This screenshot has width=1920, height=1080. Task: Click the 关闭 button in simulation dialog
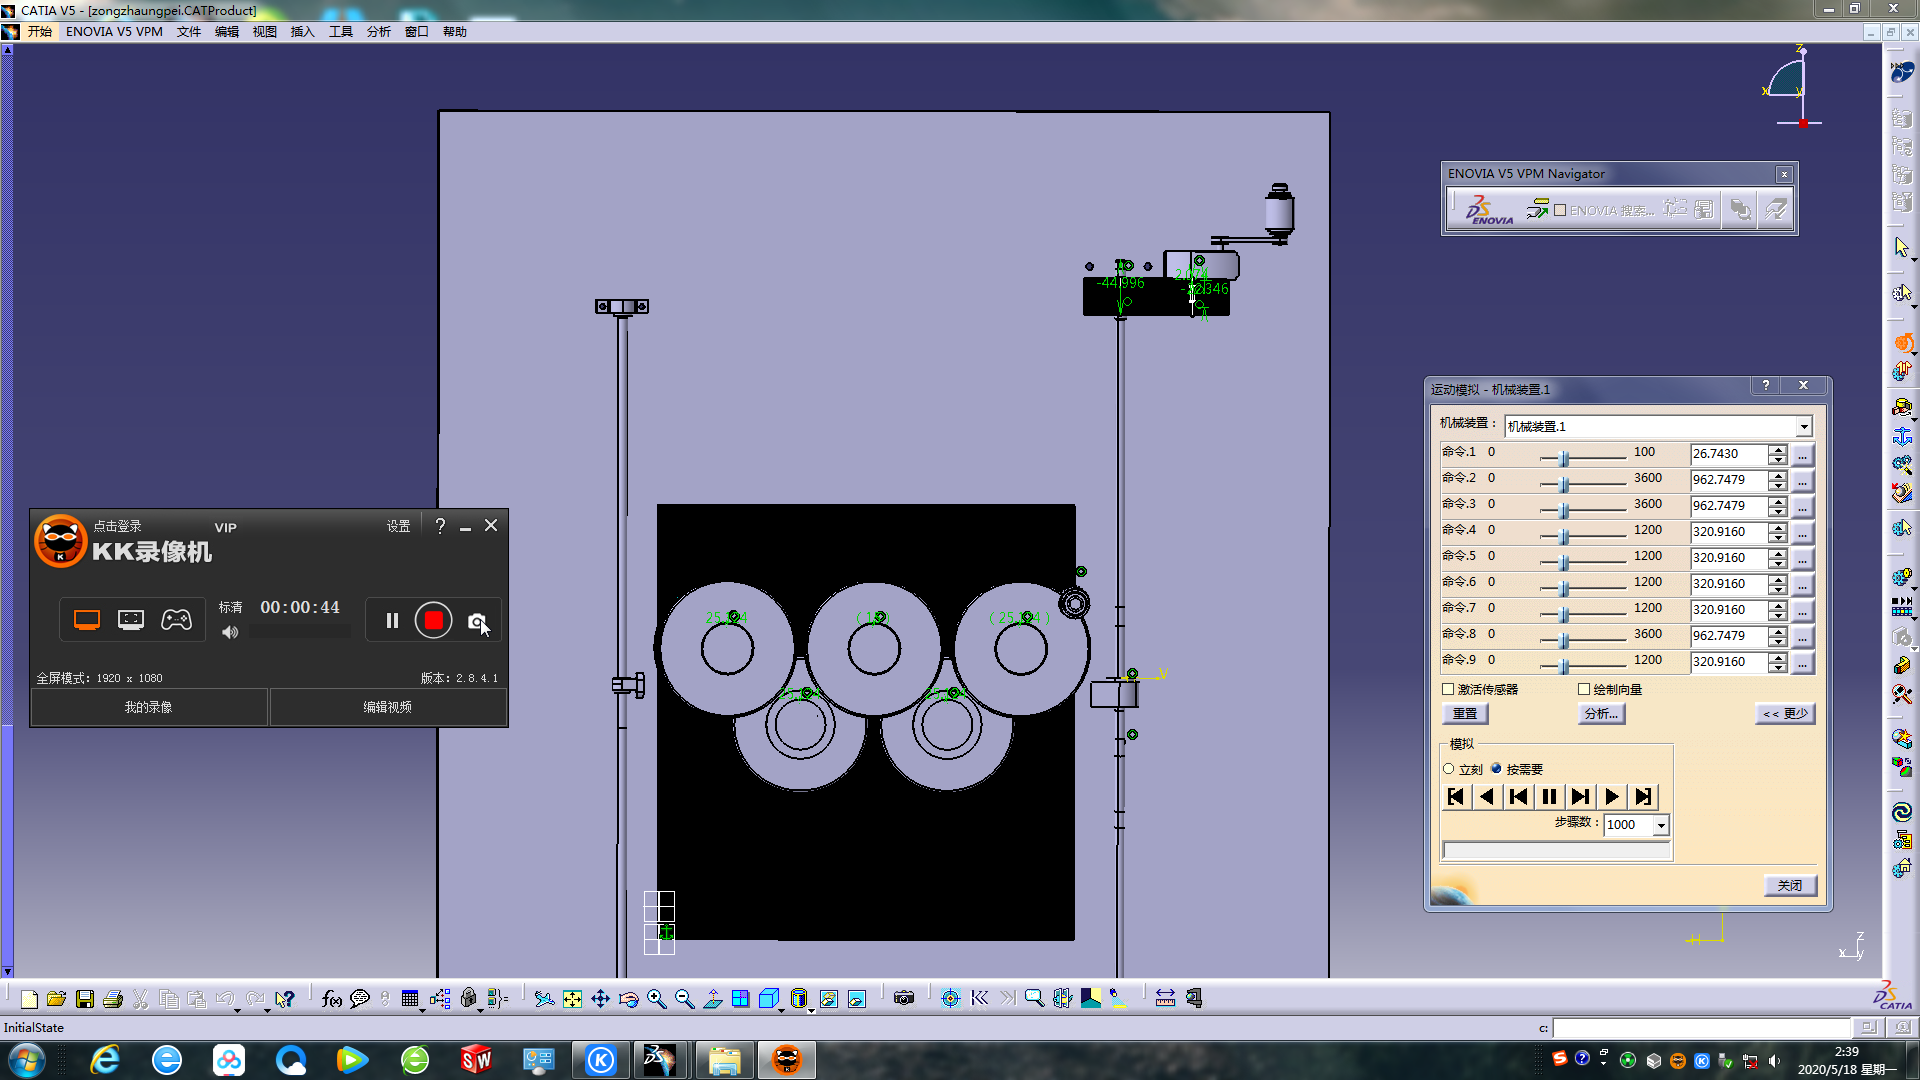click(x=1789, y=885)
